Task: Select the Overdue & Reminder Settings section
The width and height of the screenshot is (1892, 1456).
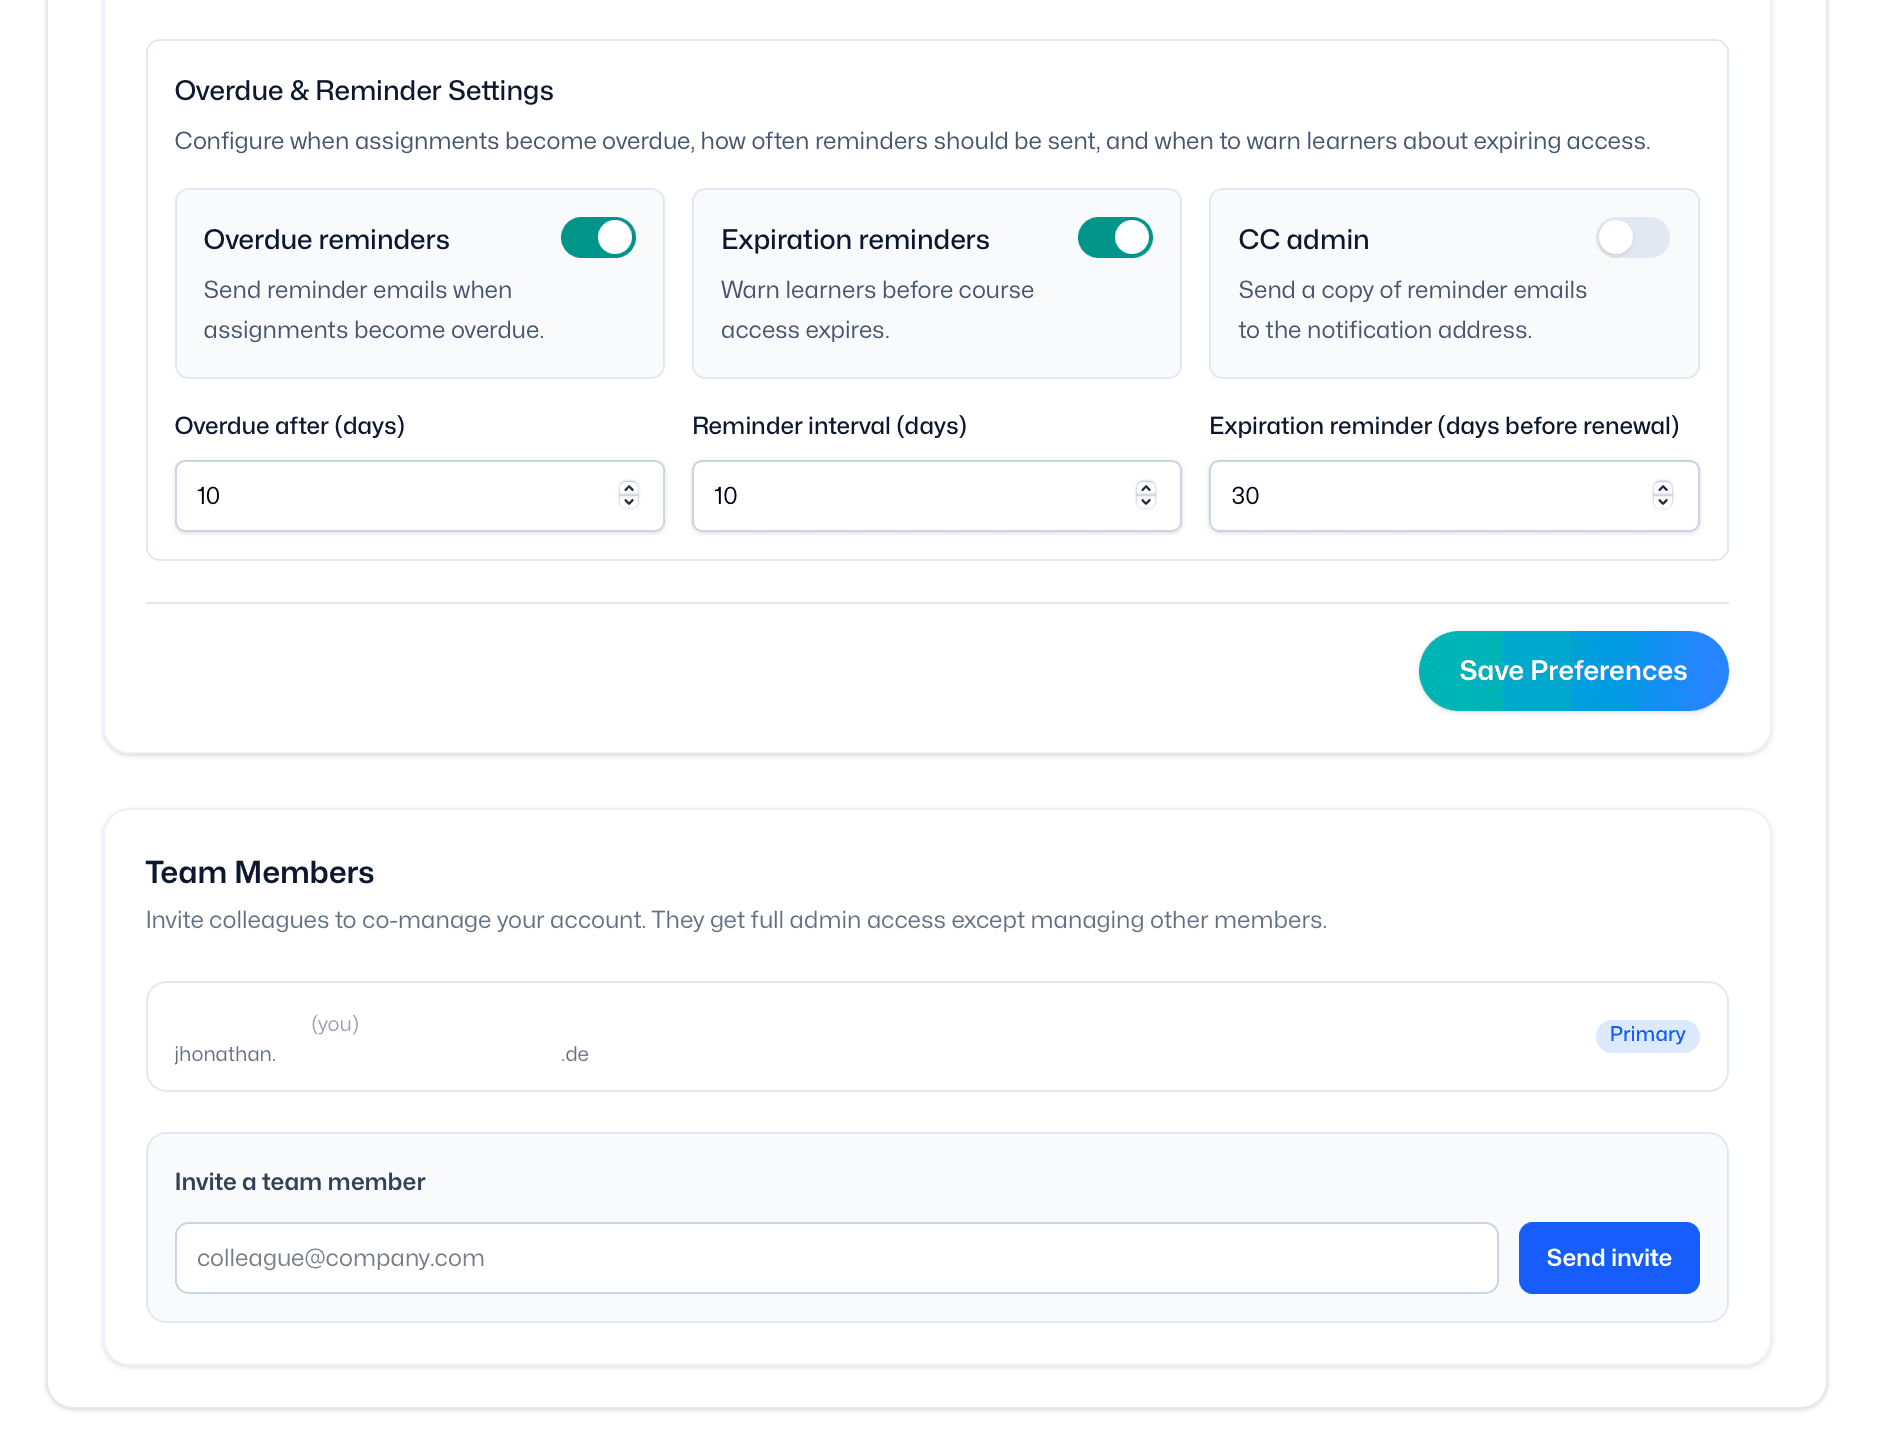Action: [x=364, y=90]
